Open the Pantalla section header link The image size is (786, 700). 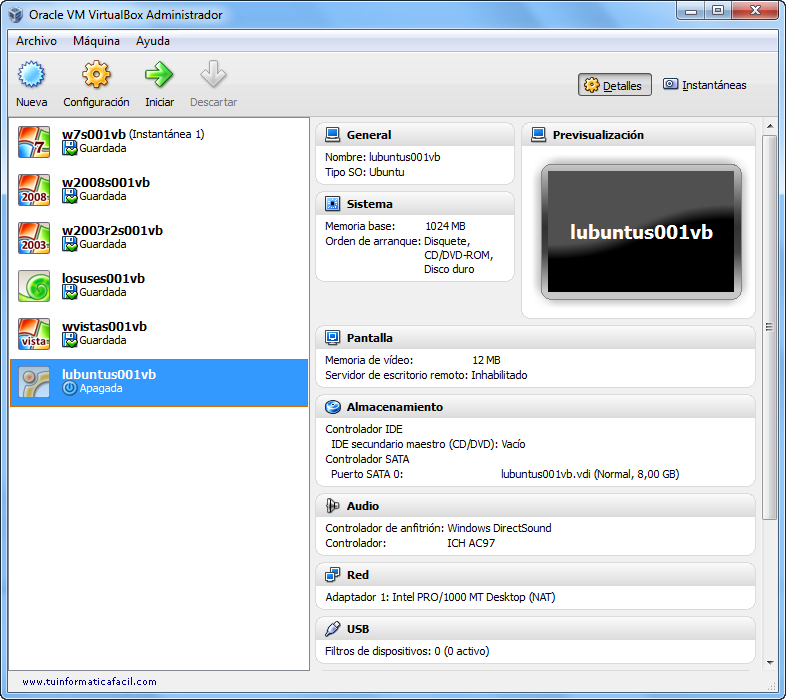[369, 338]
